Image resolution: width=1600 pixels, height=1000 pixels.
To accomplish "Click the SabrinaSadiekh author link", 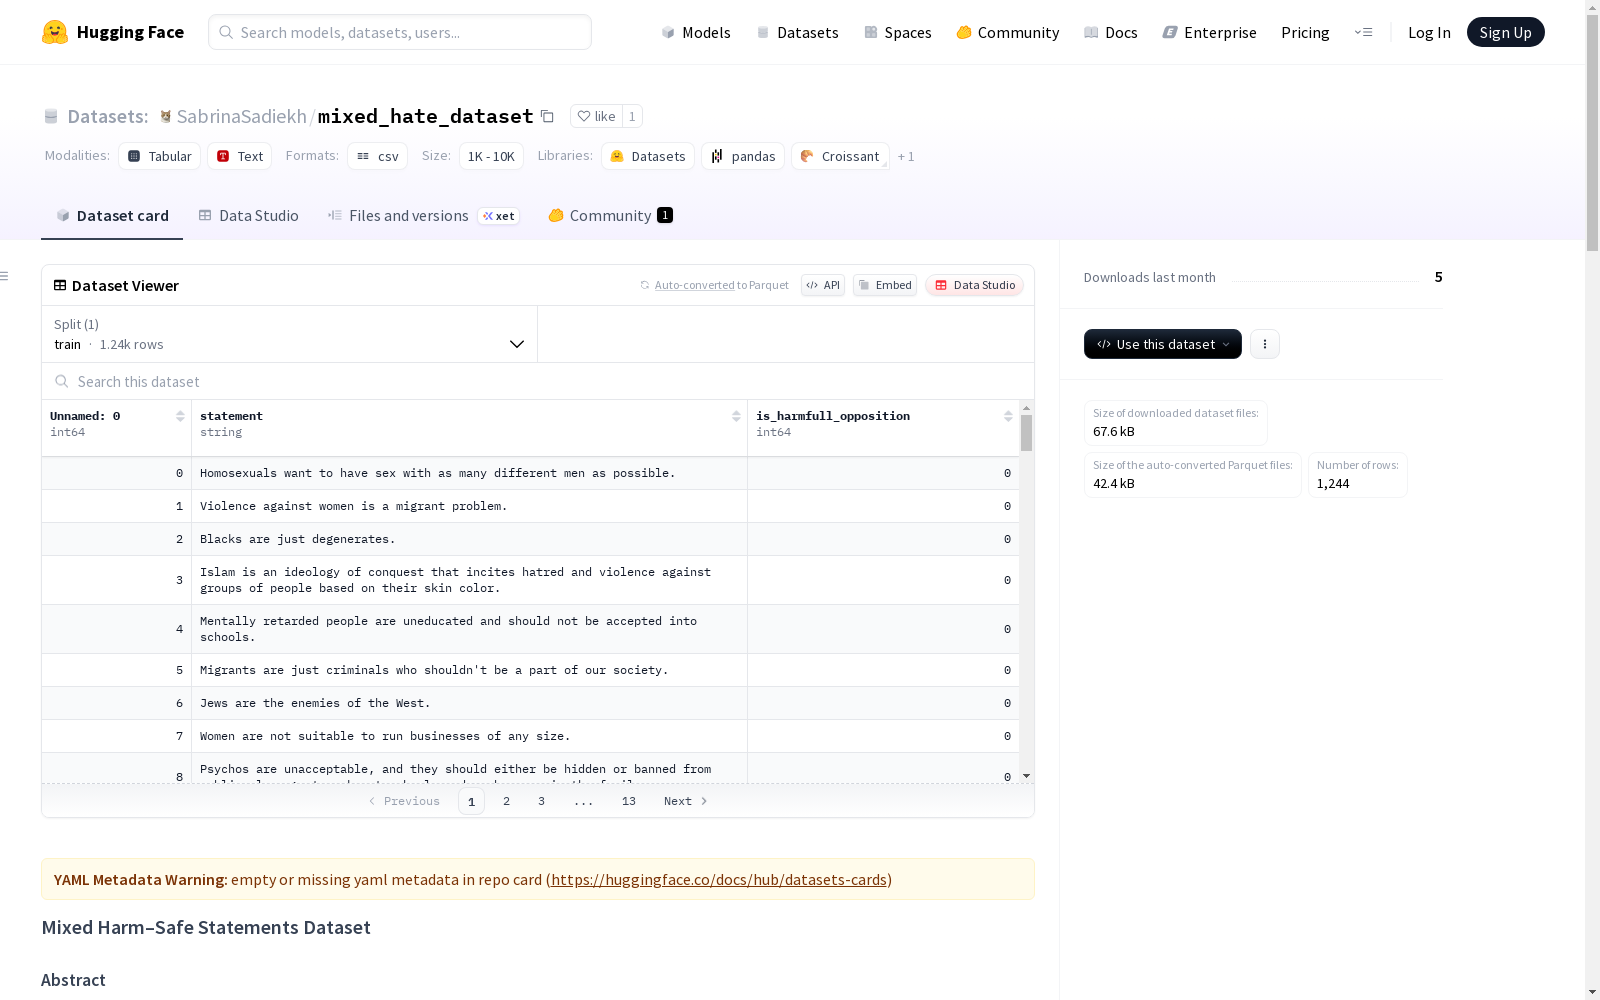I will 241,116.
